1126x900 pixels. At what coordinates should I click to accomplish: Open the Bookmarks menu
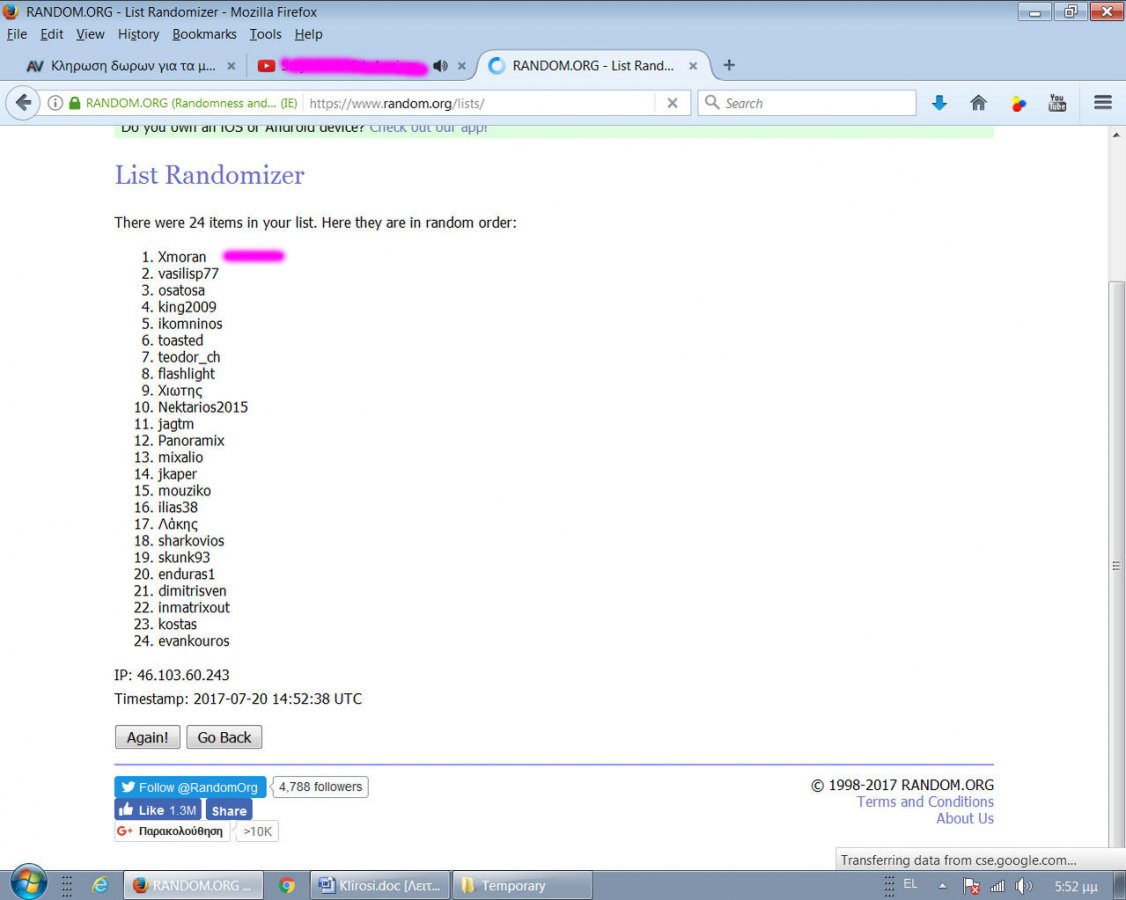point(204,34)
